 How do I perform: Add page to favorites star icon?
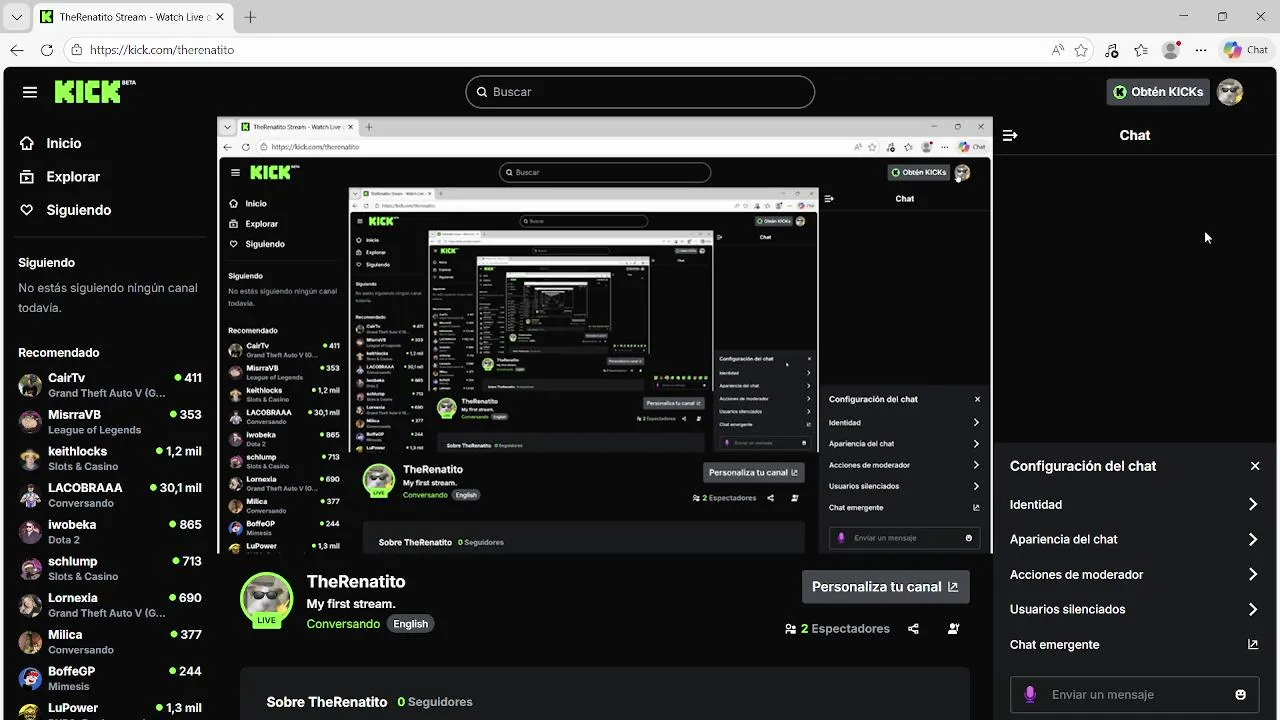pyautogui.click(x=1081, y=50)
